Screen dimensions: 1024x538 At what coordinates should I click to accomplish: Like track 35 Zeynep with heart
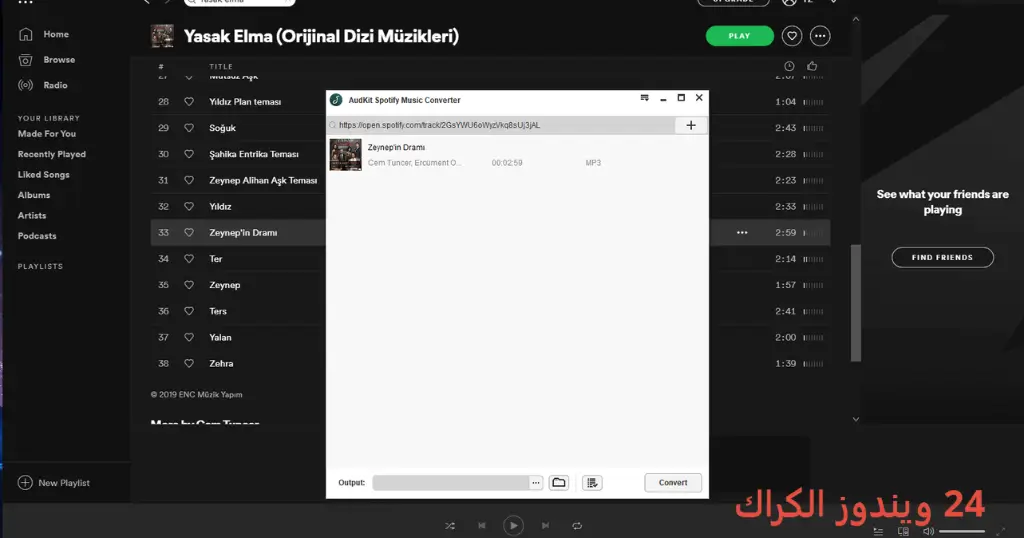point(189,285)
